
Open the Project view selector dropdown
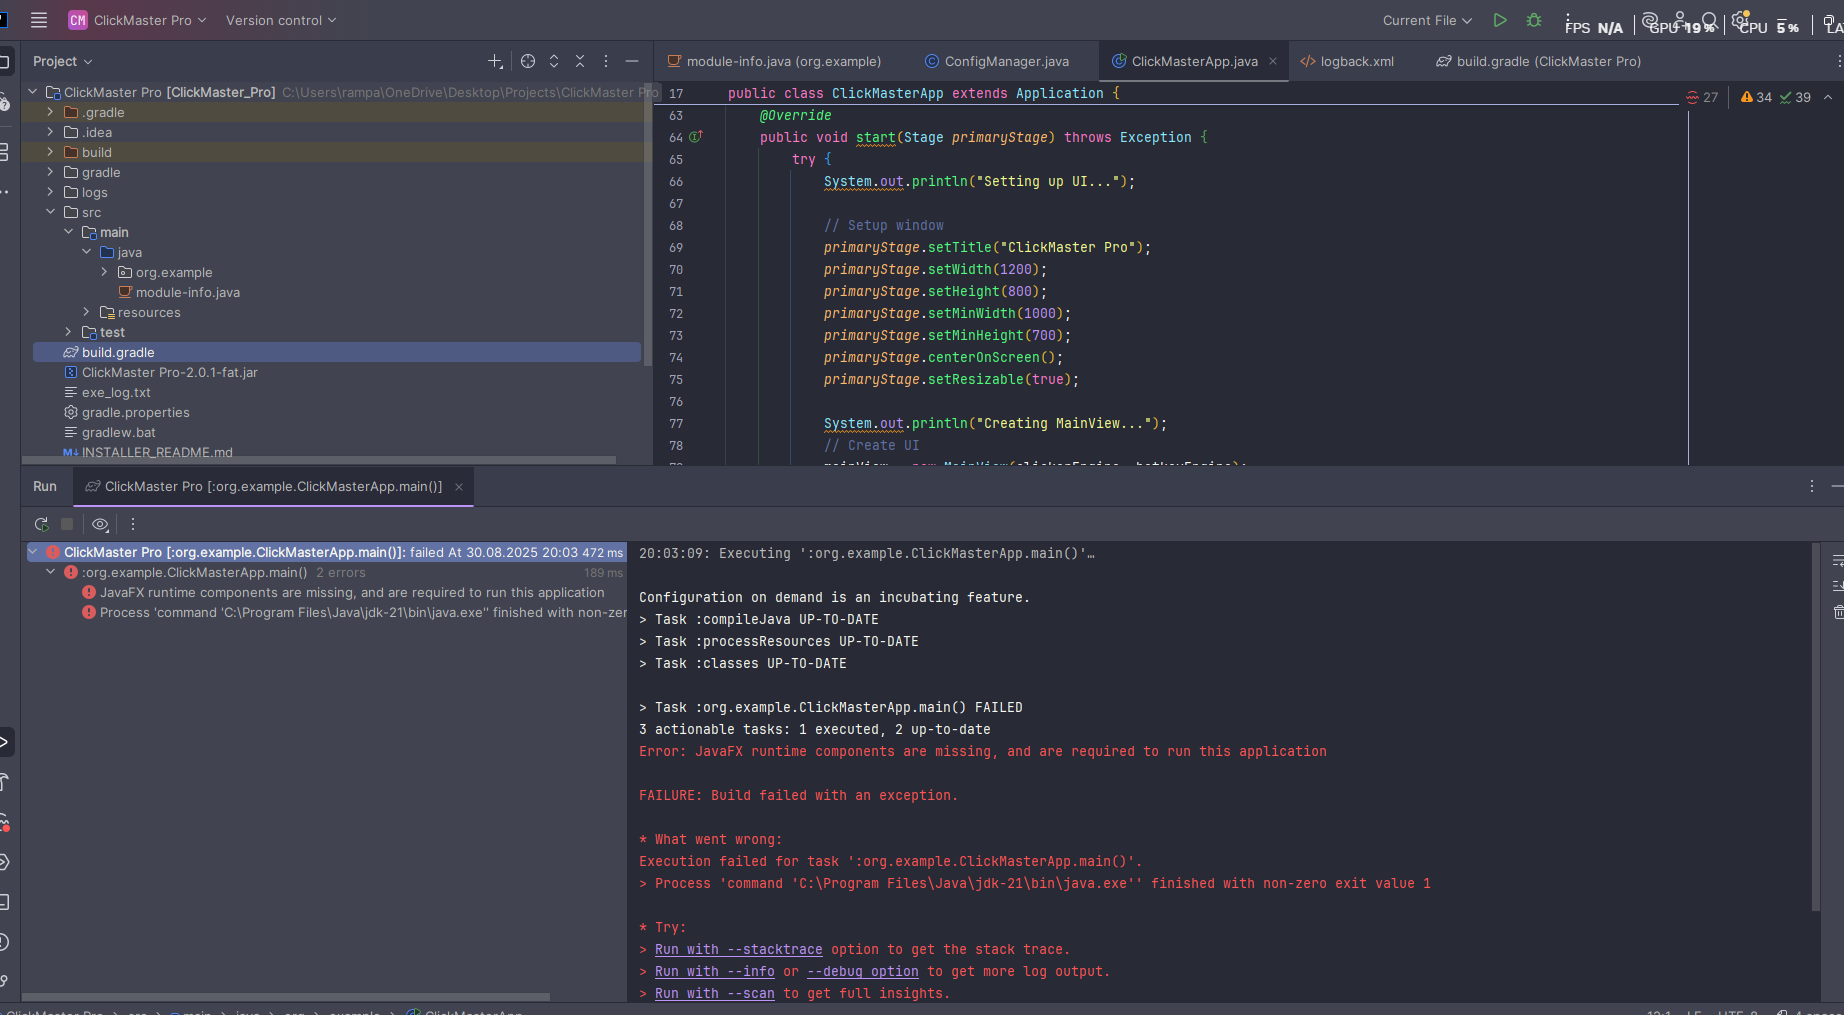click(x=62, y=61)
